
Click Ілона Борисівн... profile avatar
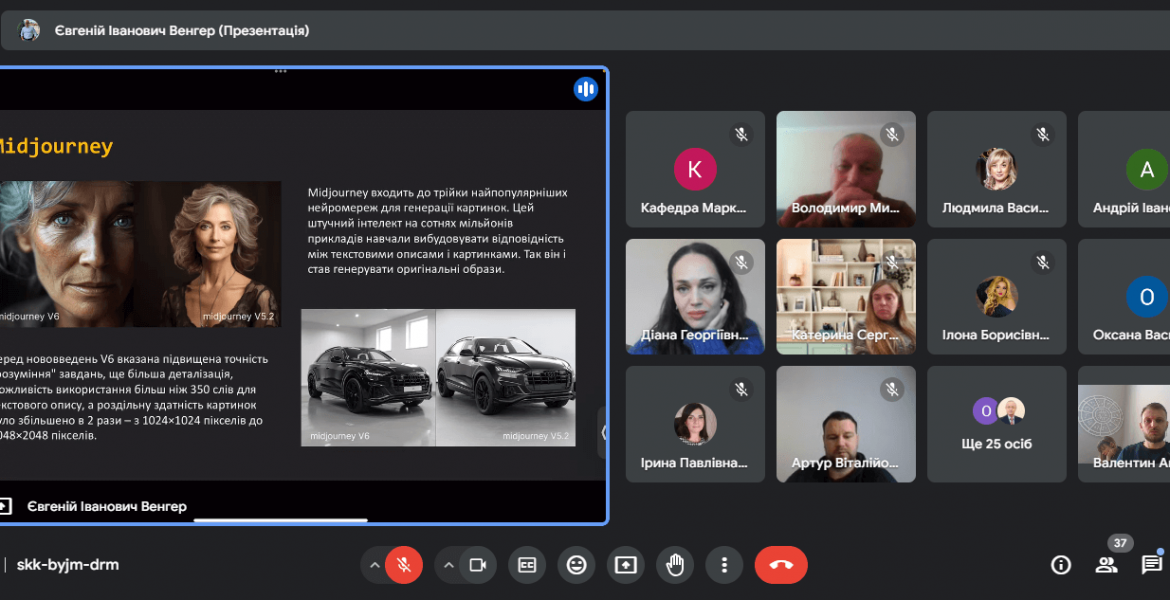[x=996, y=296]
